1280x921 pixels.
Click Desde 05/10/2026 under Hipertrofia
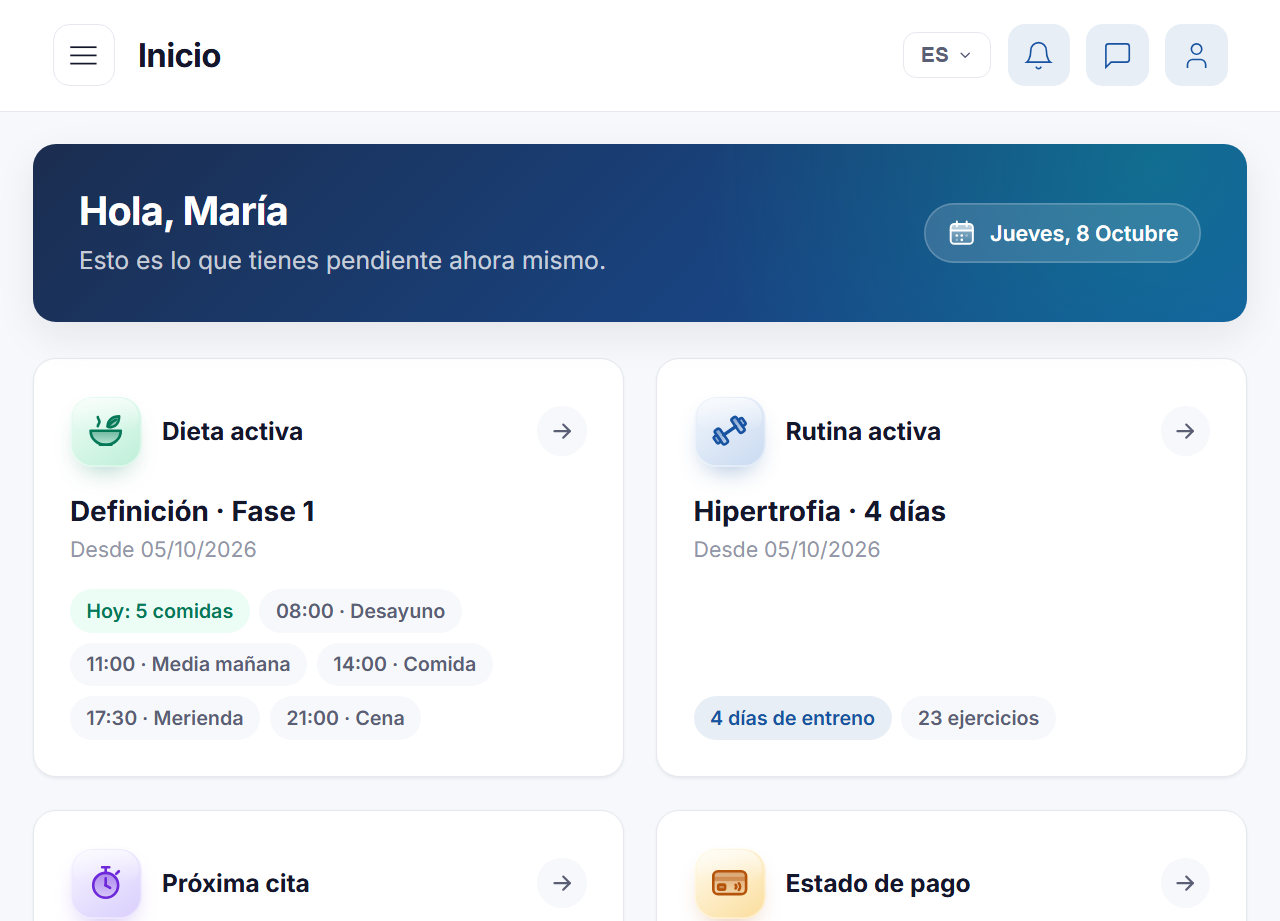click(787, 550)
